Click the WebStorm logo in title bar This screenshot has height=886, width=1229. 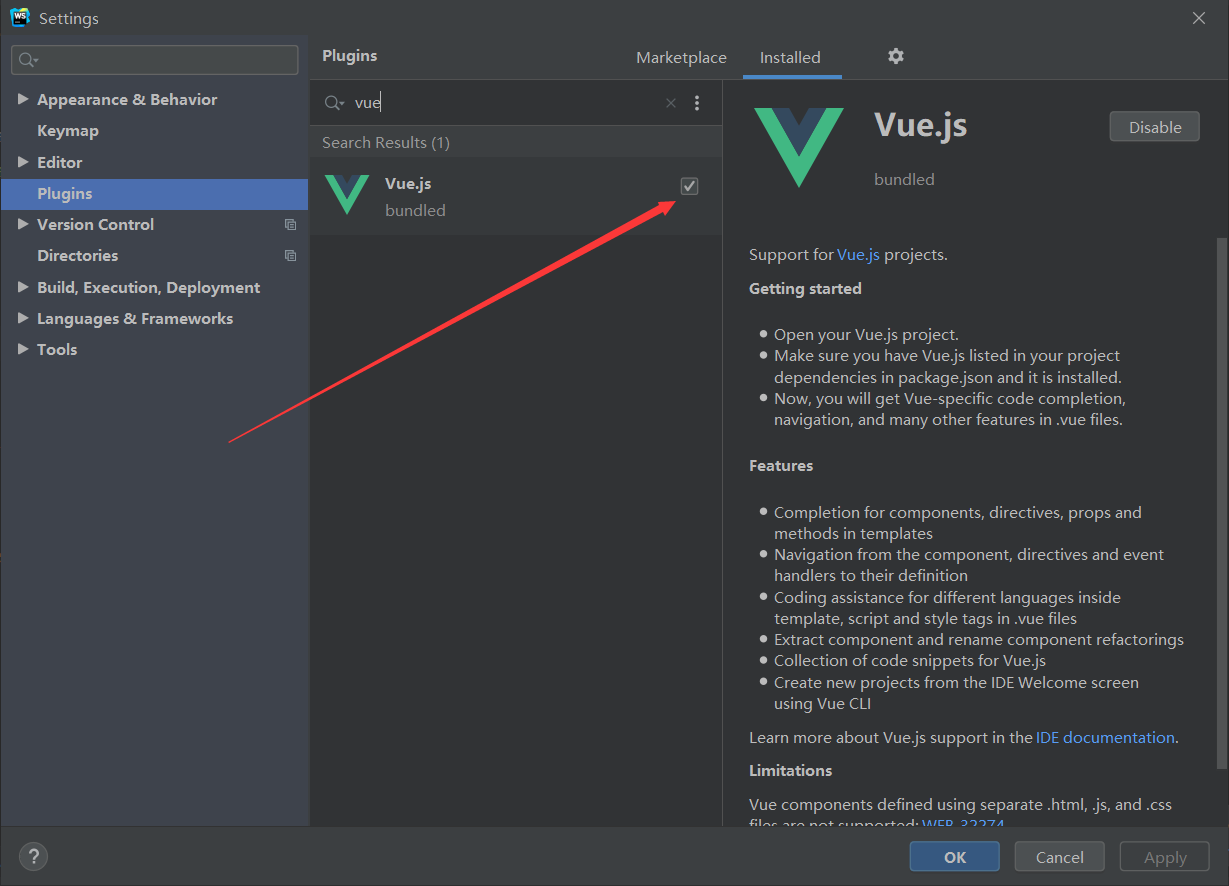click(x=20, y=17)
